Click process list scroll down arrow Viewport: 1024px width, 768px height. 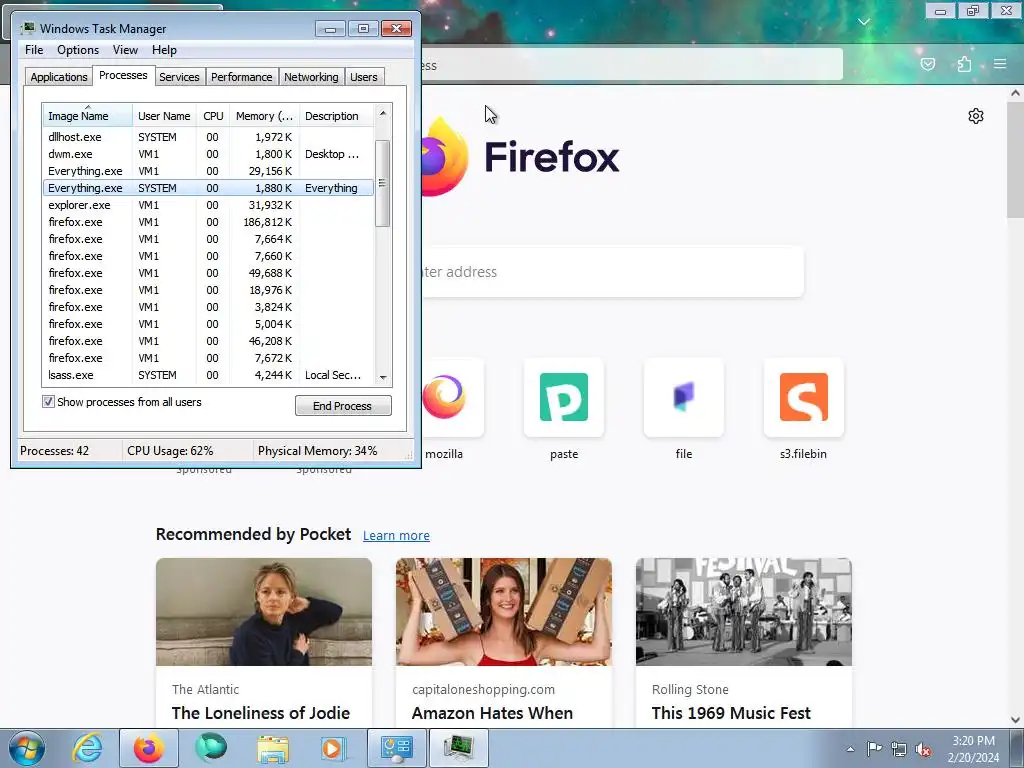coord(383,377)
